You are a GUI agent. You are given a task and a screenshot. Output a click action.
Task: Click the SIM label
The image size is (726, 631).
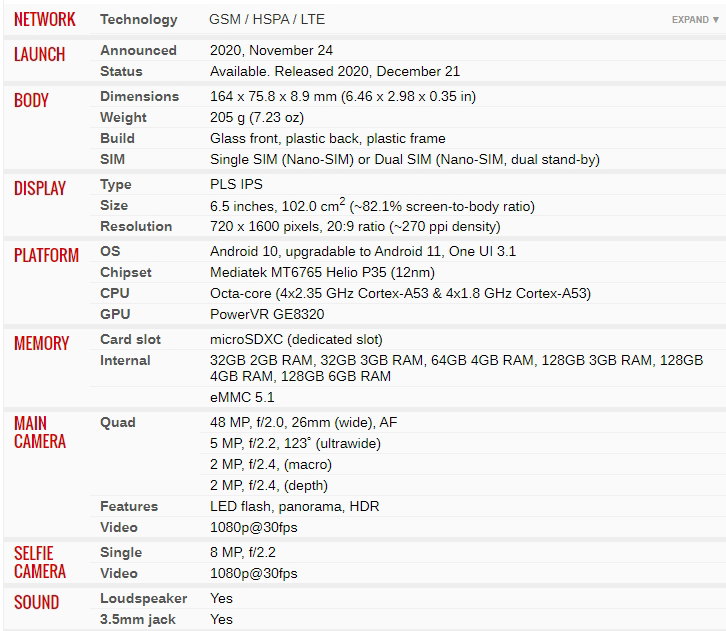point(113,159)
